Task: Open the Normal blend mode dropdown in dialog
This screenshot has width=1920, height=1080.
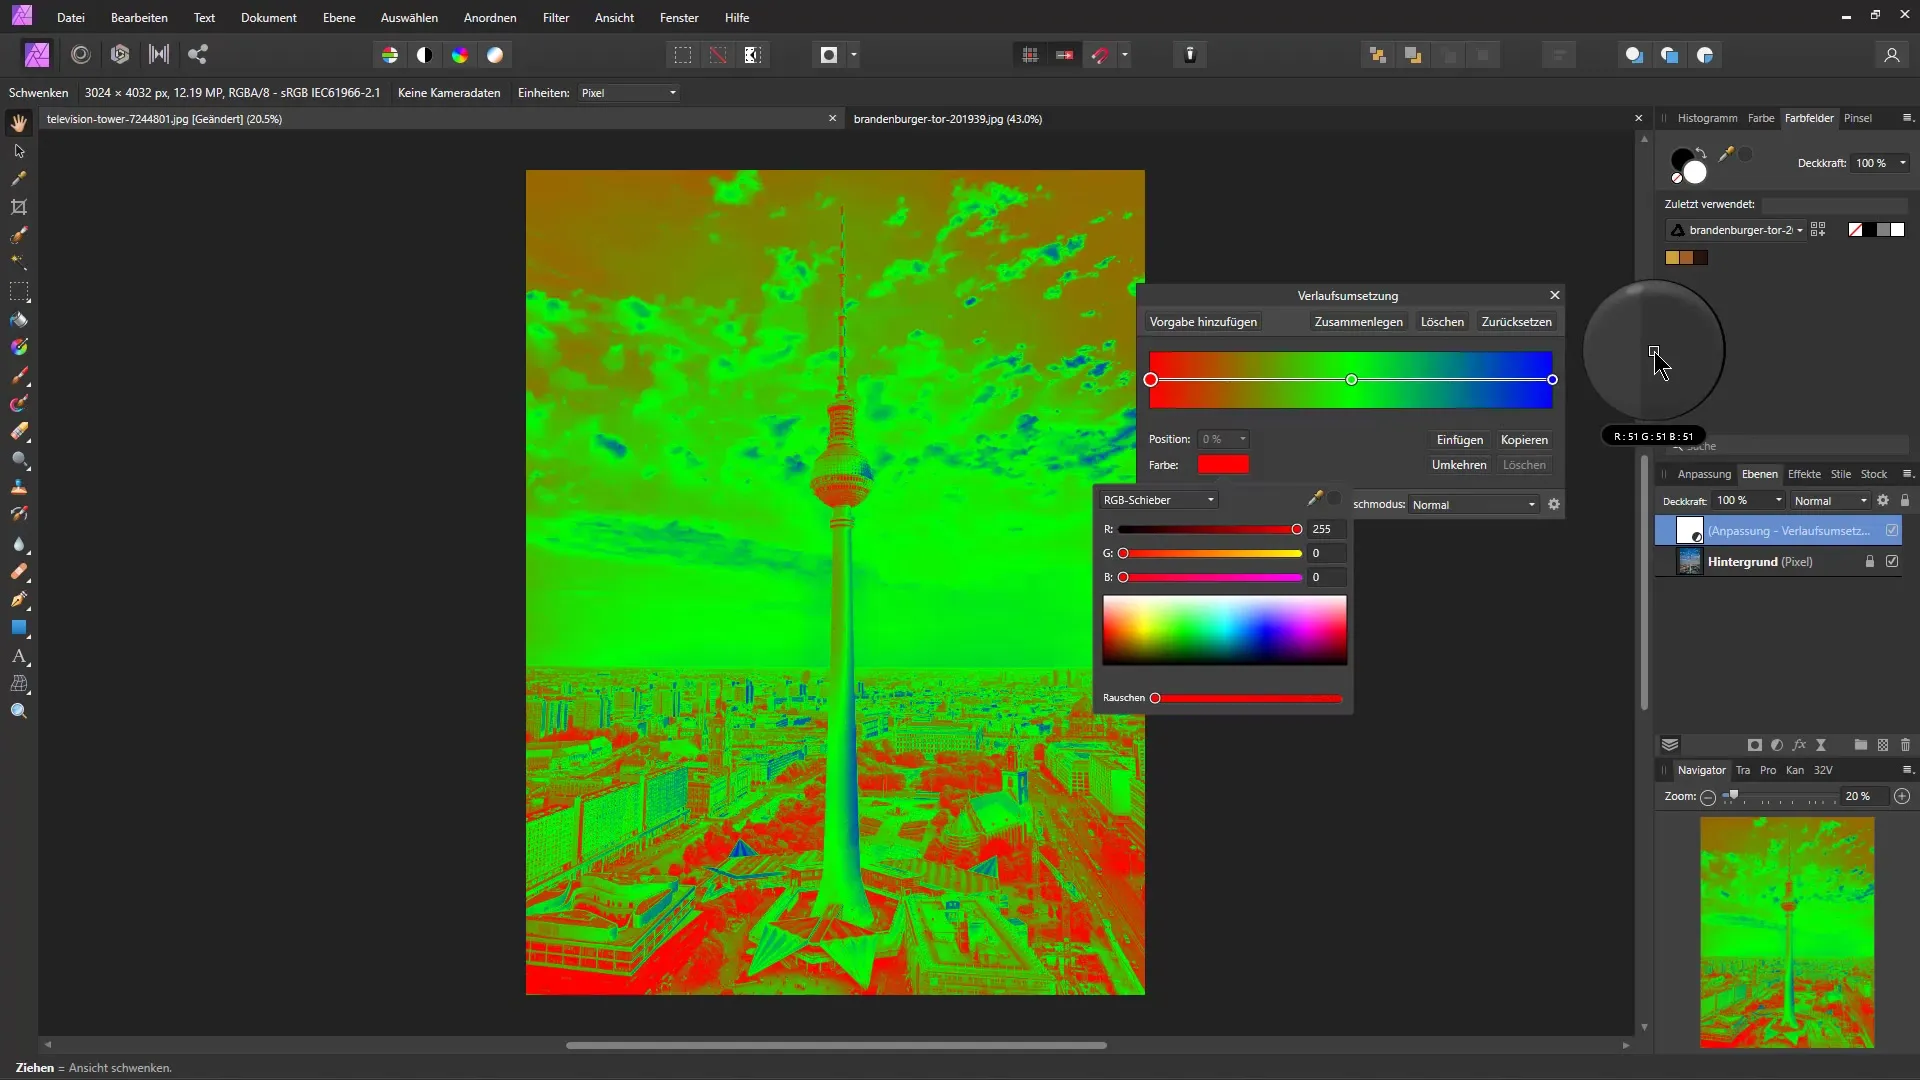Action: click(1473, 505)
